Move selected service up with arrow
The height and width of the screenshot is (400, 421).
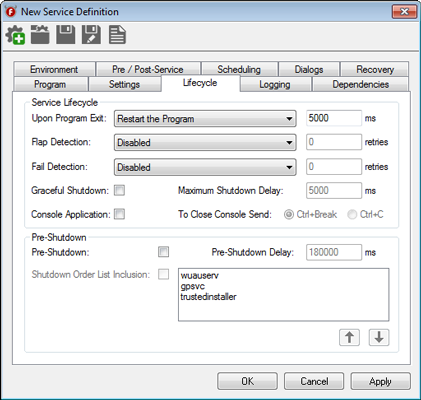click(349, 337)
